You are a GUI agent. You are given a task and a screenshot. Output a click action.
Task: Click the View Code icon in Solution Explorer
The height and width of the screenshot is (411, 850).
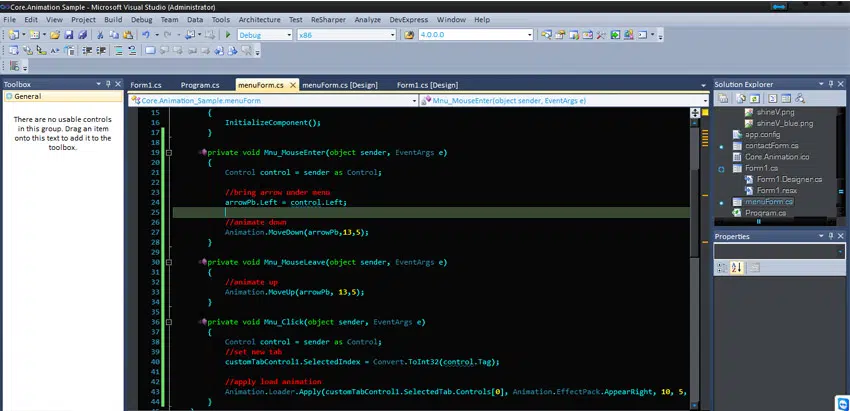[772, 99]
